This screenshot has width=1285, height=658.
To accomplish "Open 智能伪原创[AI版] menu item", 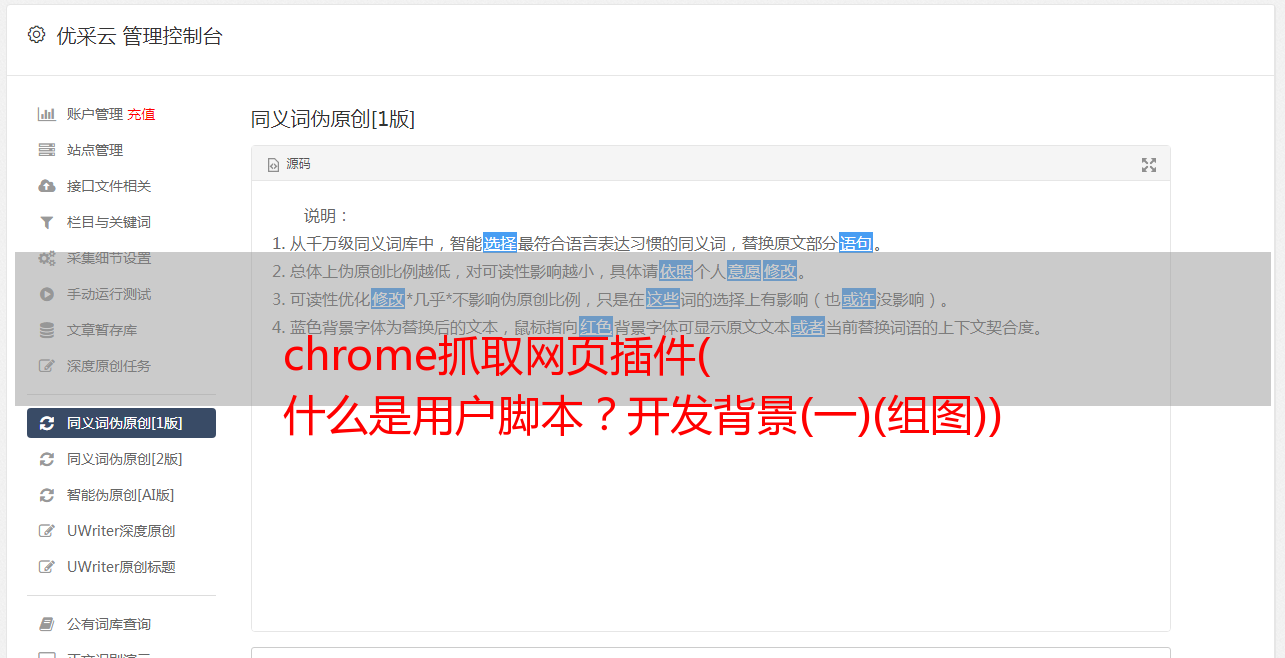I will tap(121, 495).
